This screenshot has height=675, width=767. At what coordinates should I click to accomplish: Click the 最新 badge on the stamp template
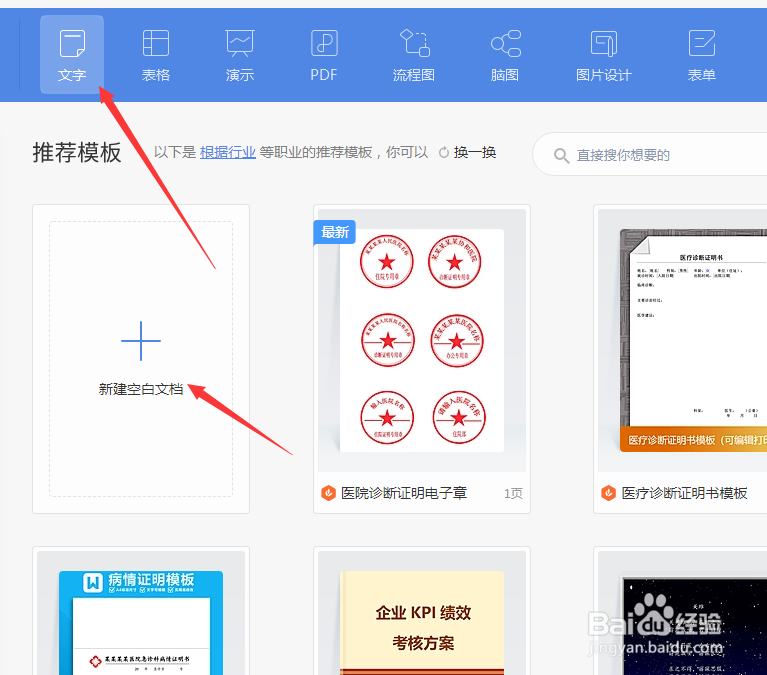(335, 232)
